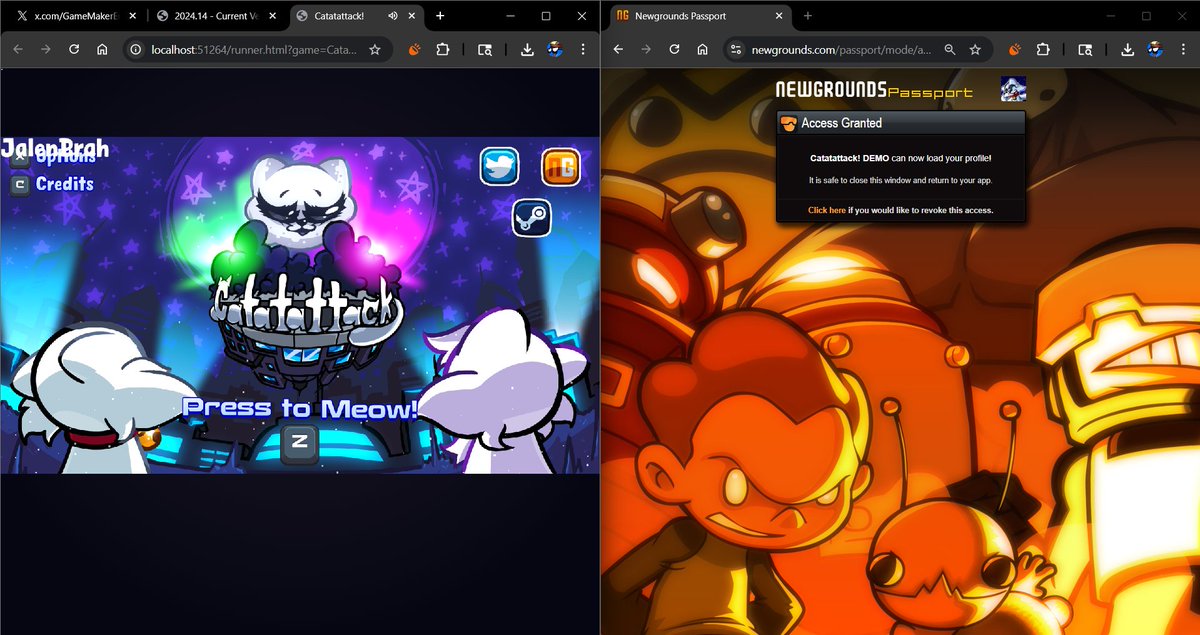Open tab search icon in localhost window
Viewport: 1200px width, 635px height.
click(484, 49)
